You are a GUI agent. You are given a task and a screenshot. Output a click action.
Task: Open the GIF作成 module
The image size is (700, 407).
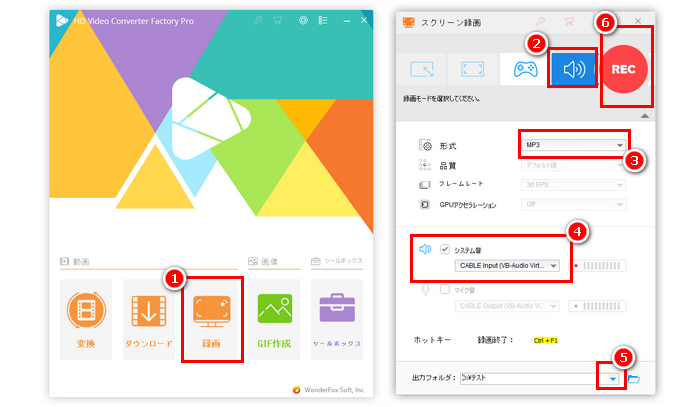pyautogui.click(x=274, y=319)
